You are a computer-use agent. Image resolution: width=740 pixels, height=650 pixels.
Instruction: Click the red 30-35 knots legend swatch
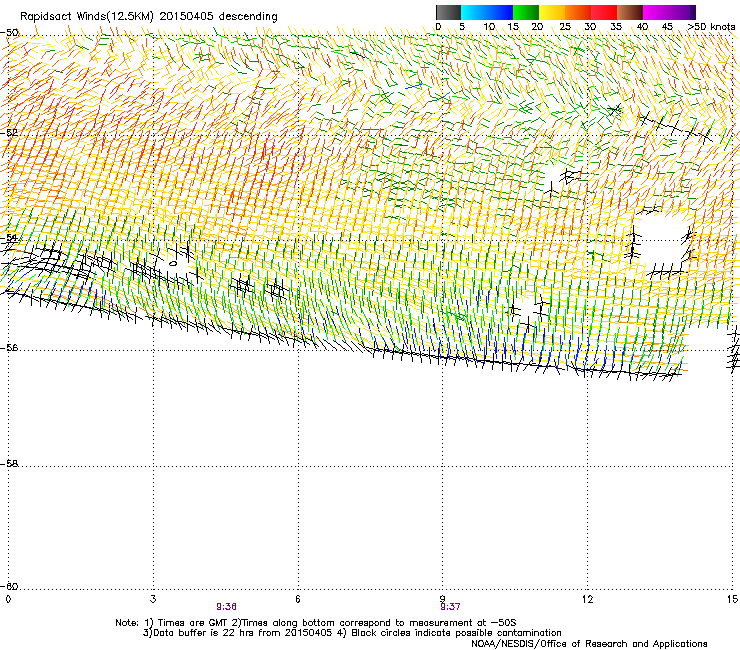tap(604, 12)
